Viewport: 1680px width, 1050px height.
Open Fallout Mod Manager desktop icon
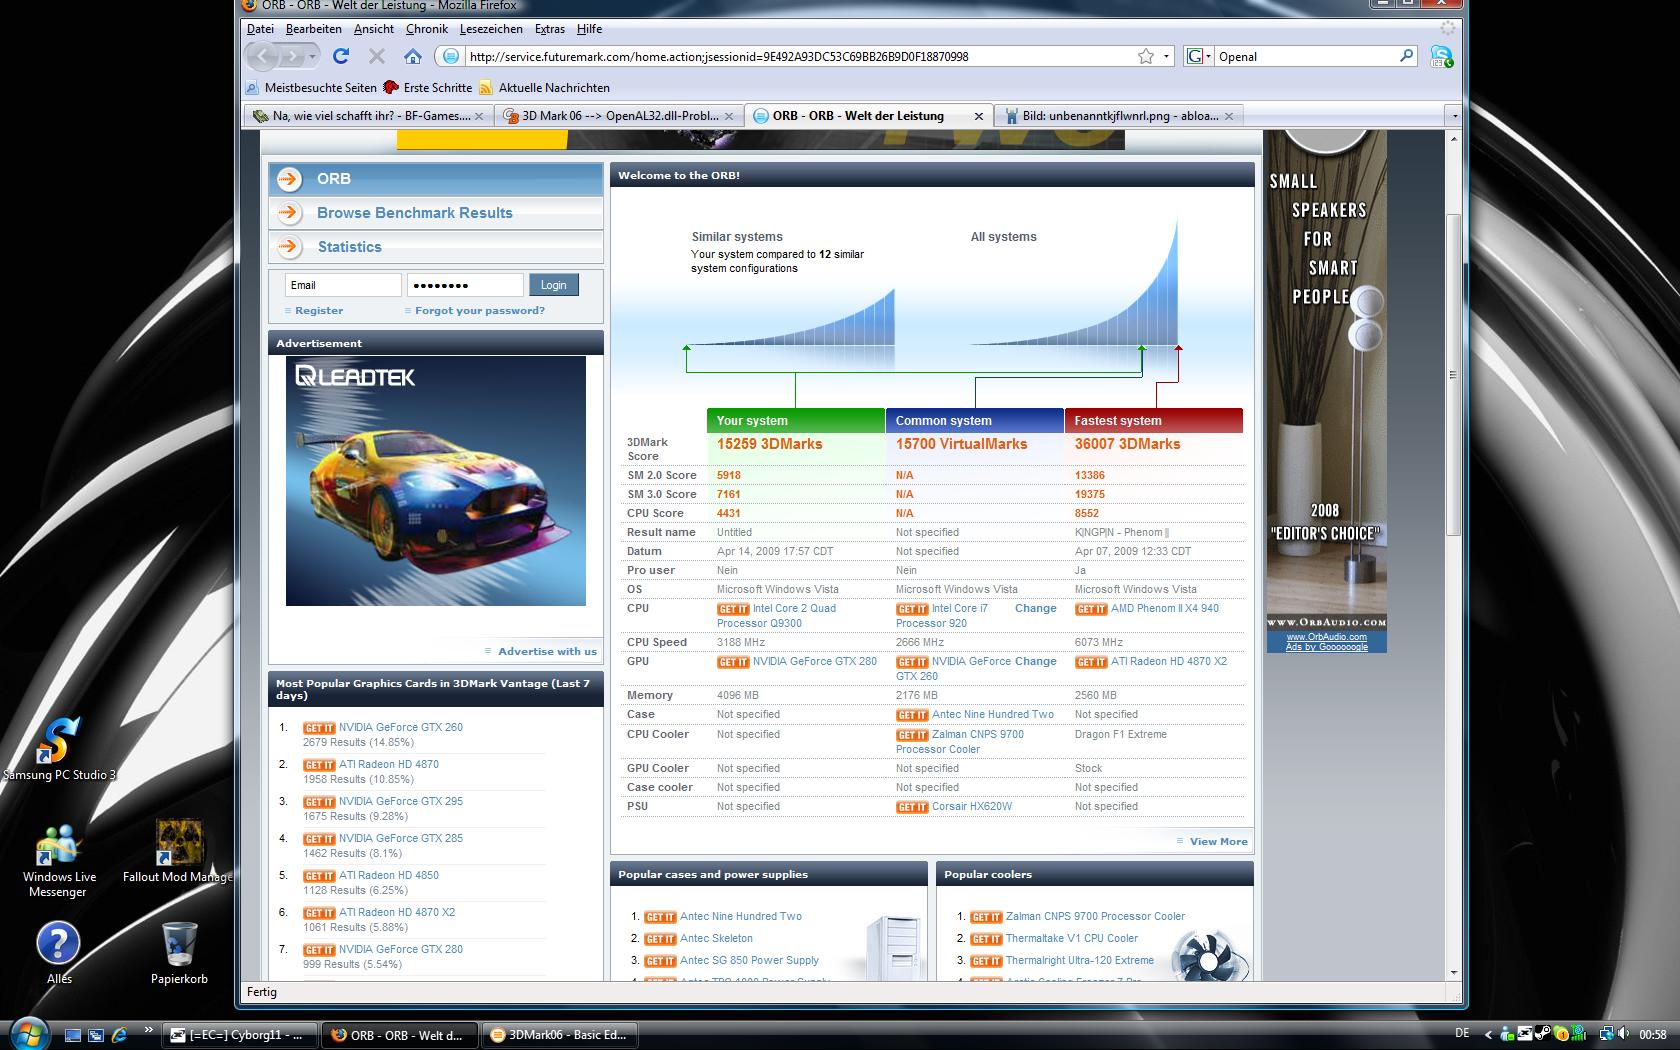click(x=178, y=852)
